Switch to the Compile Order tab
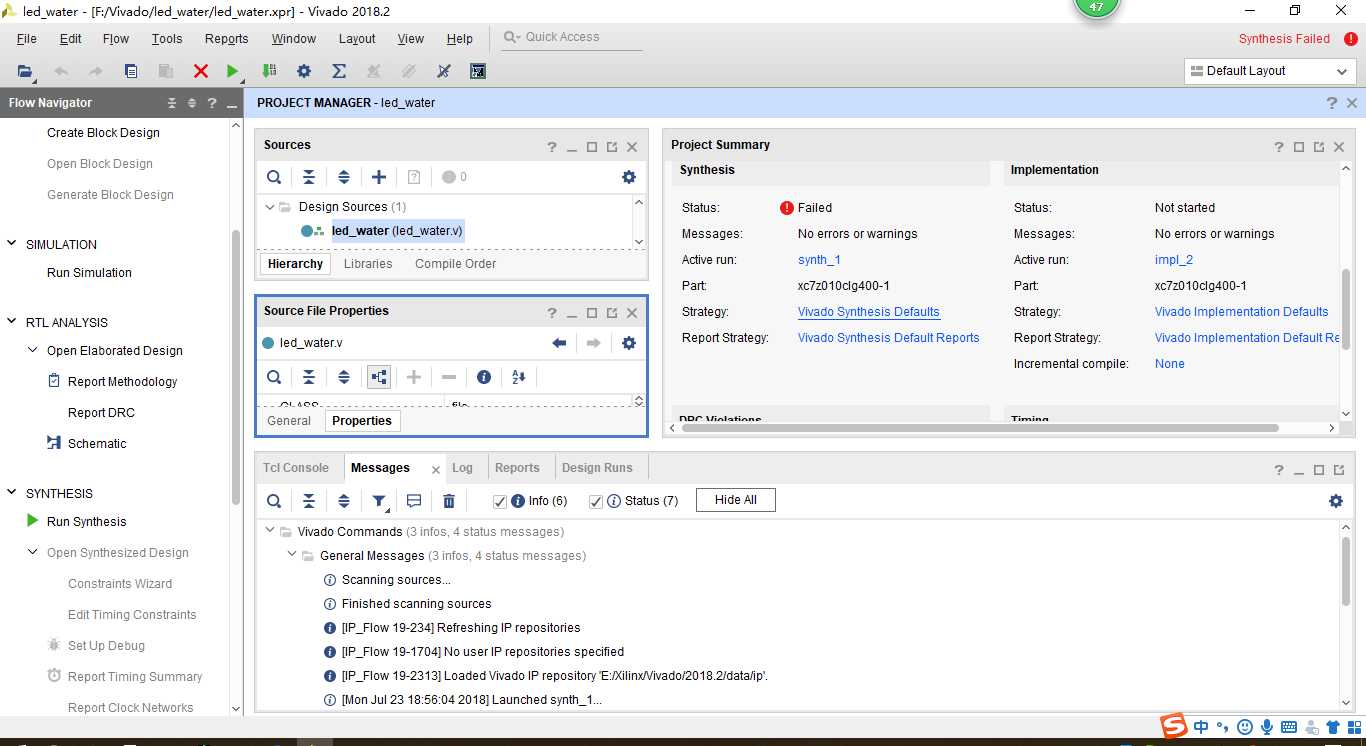Screen dimensions: 1366x746 pyautogui.click(x=456, y=264)
